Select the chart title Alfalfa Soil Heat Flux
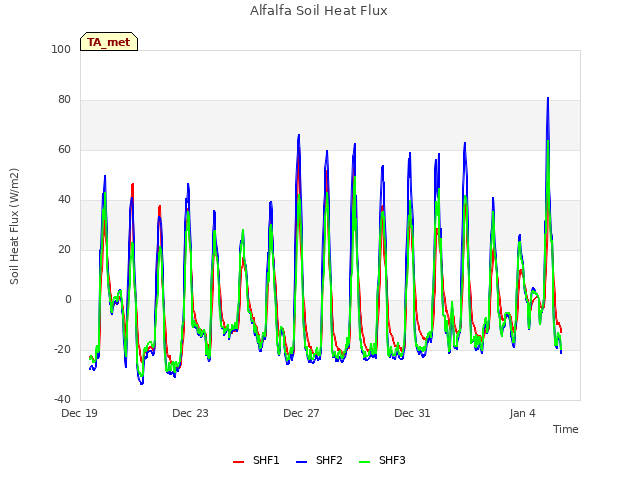The width and height of the screenshot is (640, 480). click(x=319, y=11)
